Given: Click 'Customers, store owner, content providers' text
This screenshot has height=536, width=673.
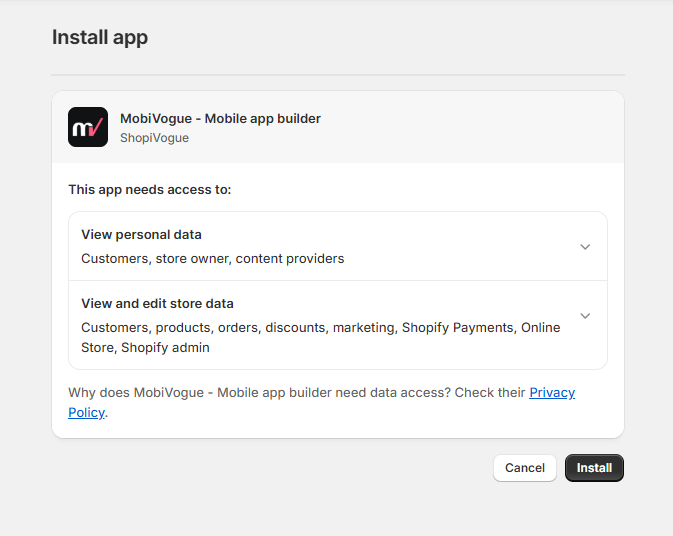Looking at the screenshot, I should click(212, 259).
